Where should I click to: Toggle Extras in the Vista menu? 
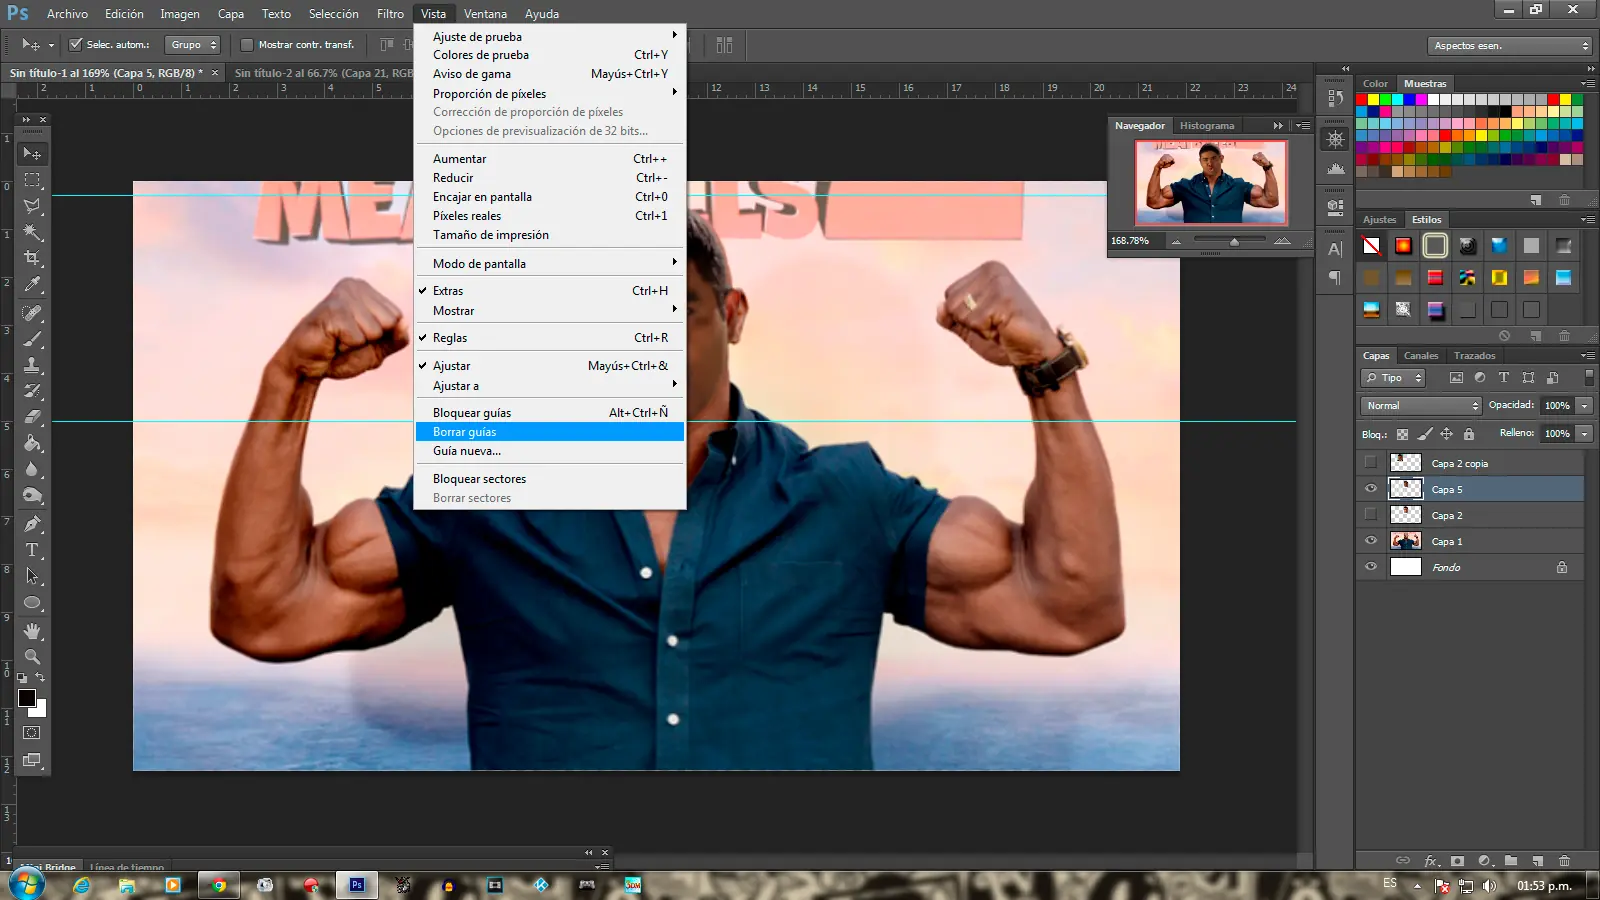point(550,291)
